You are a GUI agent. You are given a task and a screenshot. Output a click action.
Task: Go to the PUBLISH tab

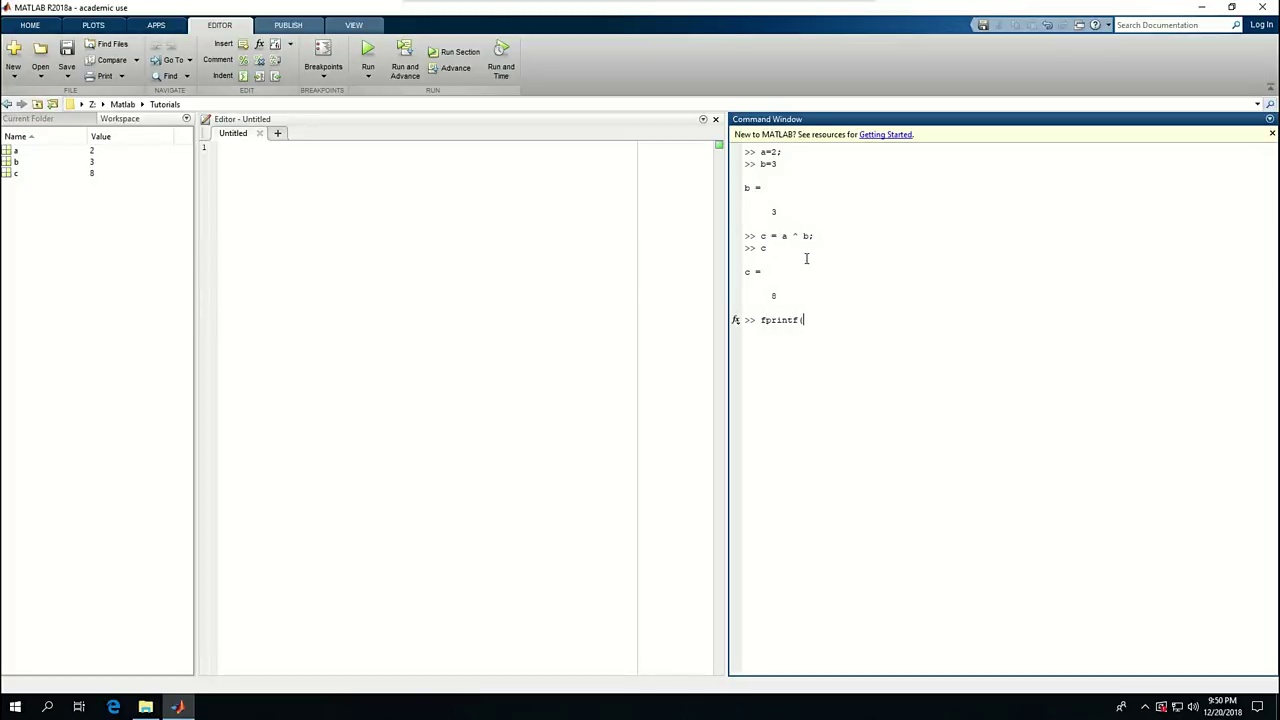[288, 25]
